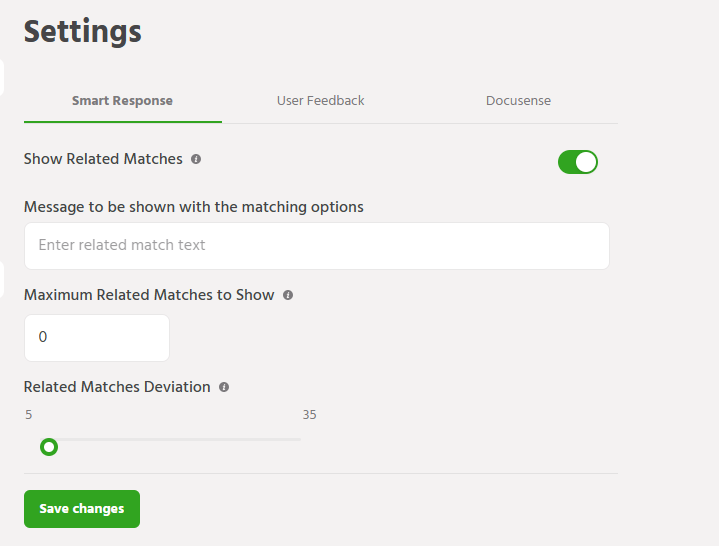719x546 pixels.
Task: Click the right end of the deviation slider track
Action: pyautogui.click(x=298, y=439)
